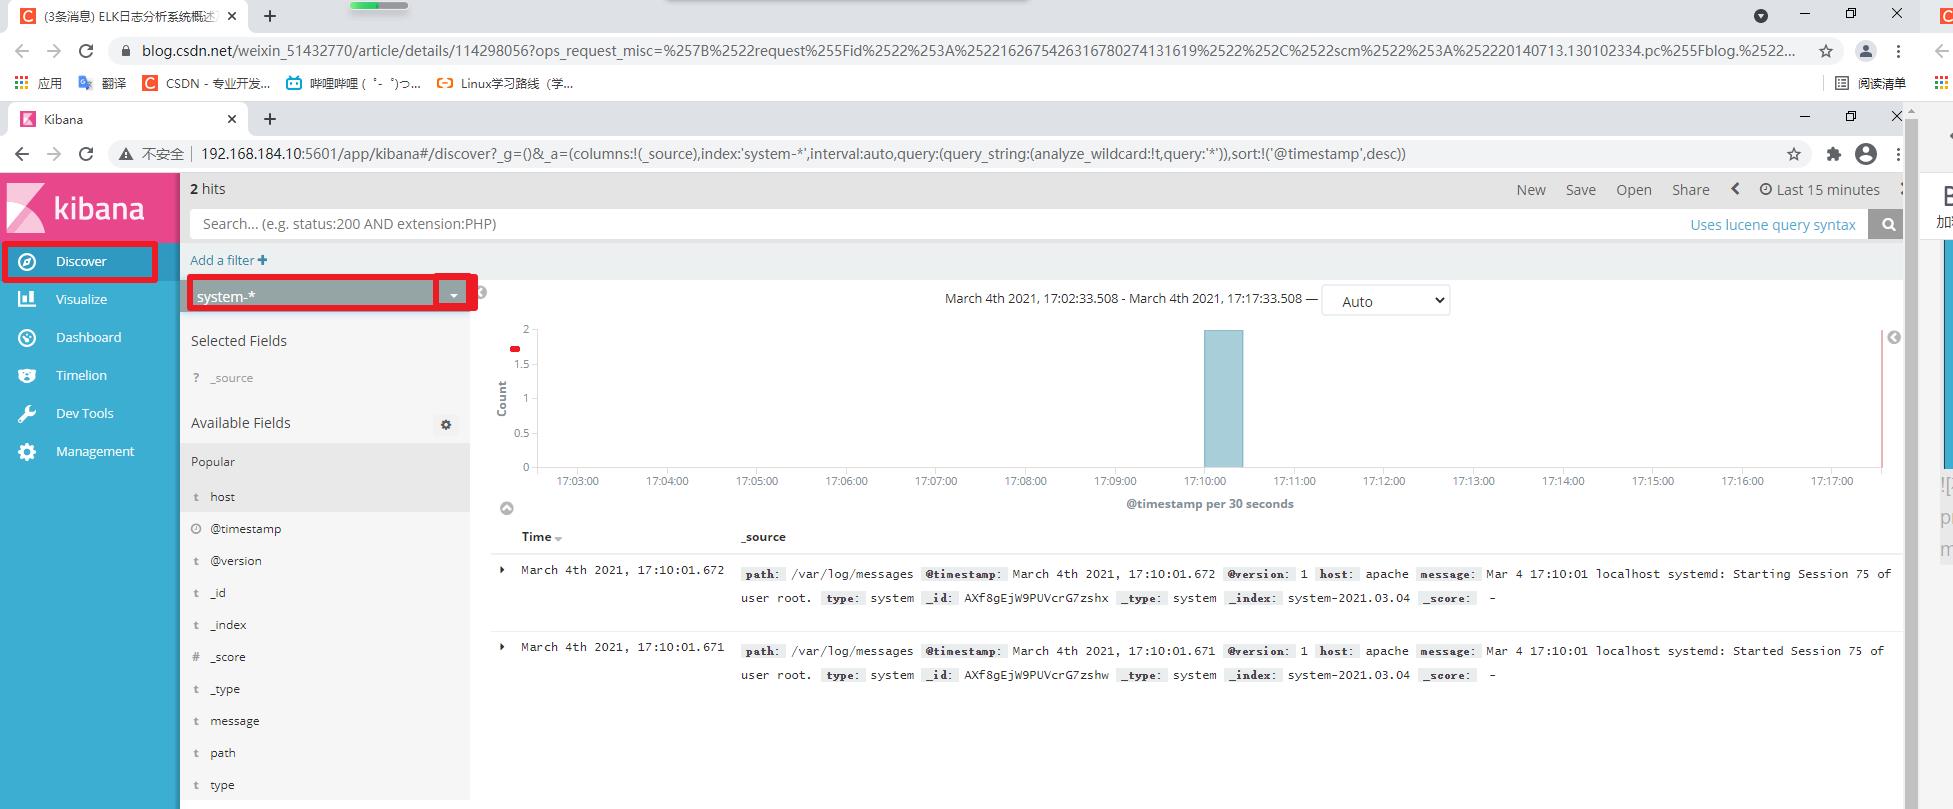This screenshot has height=809, width=1953.
Task: Click the Uses lucene query syntax link
Action: (x=1772, y=225)
